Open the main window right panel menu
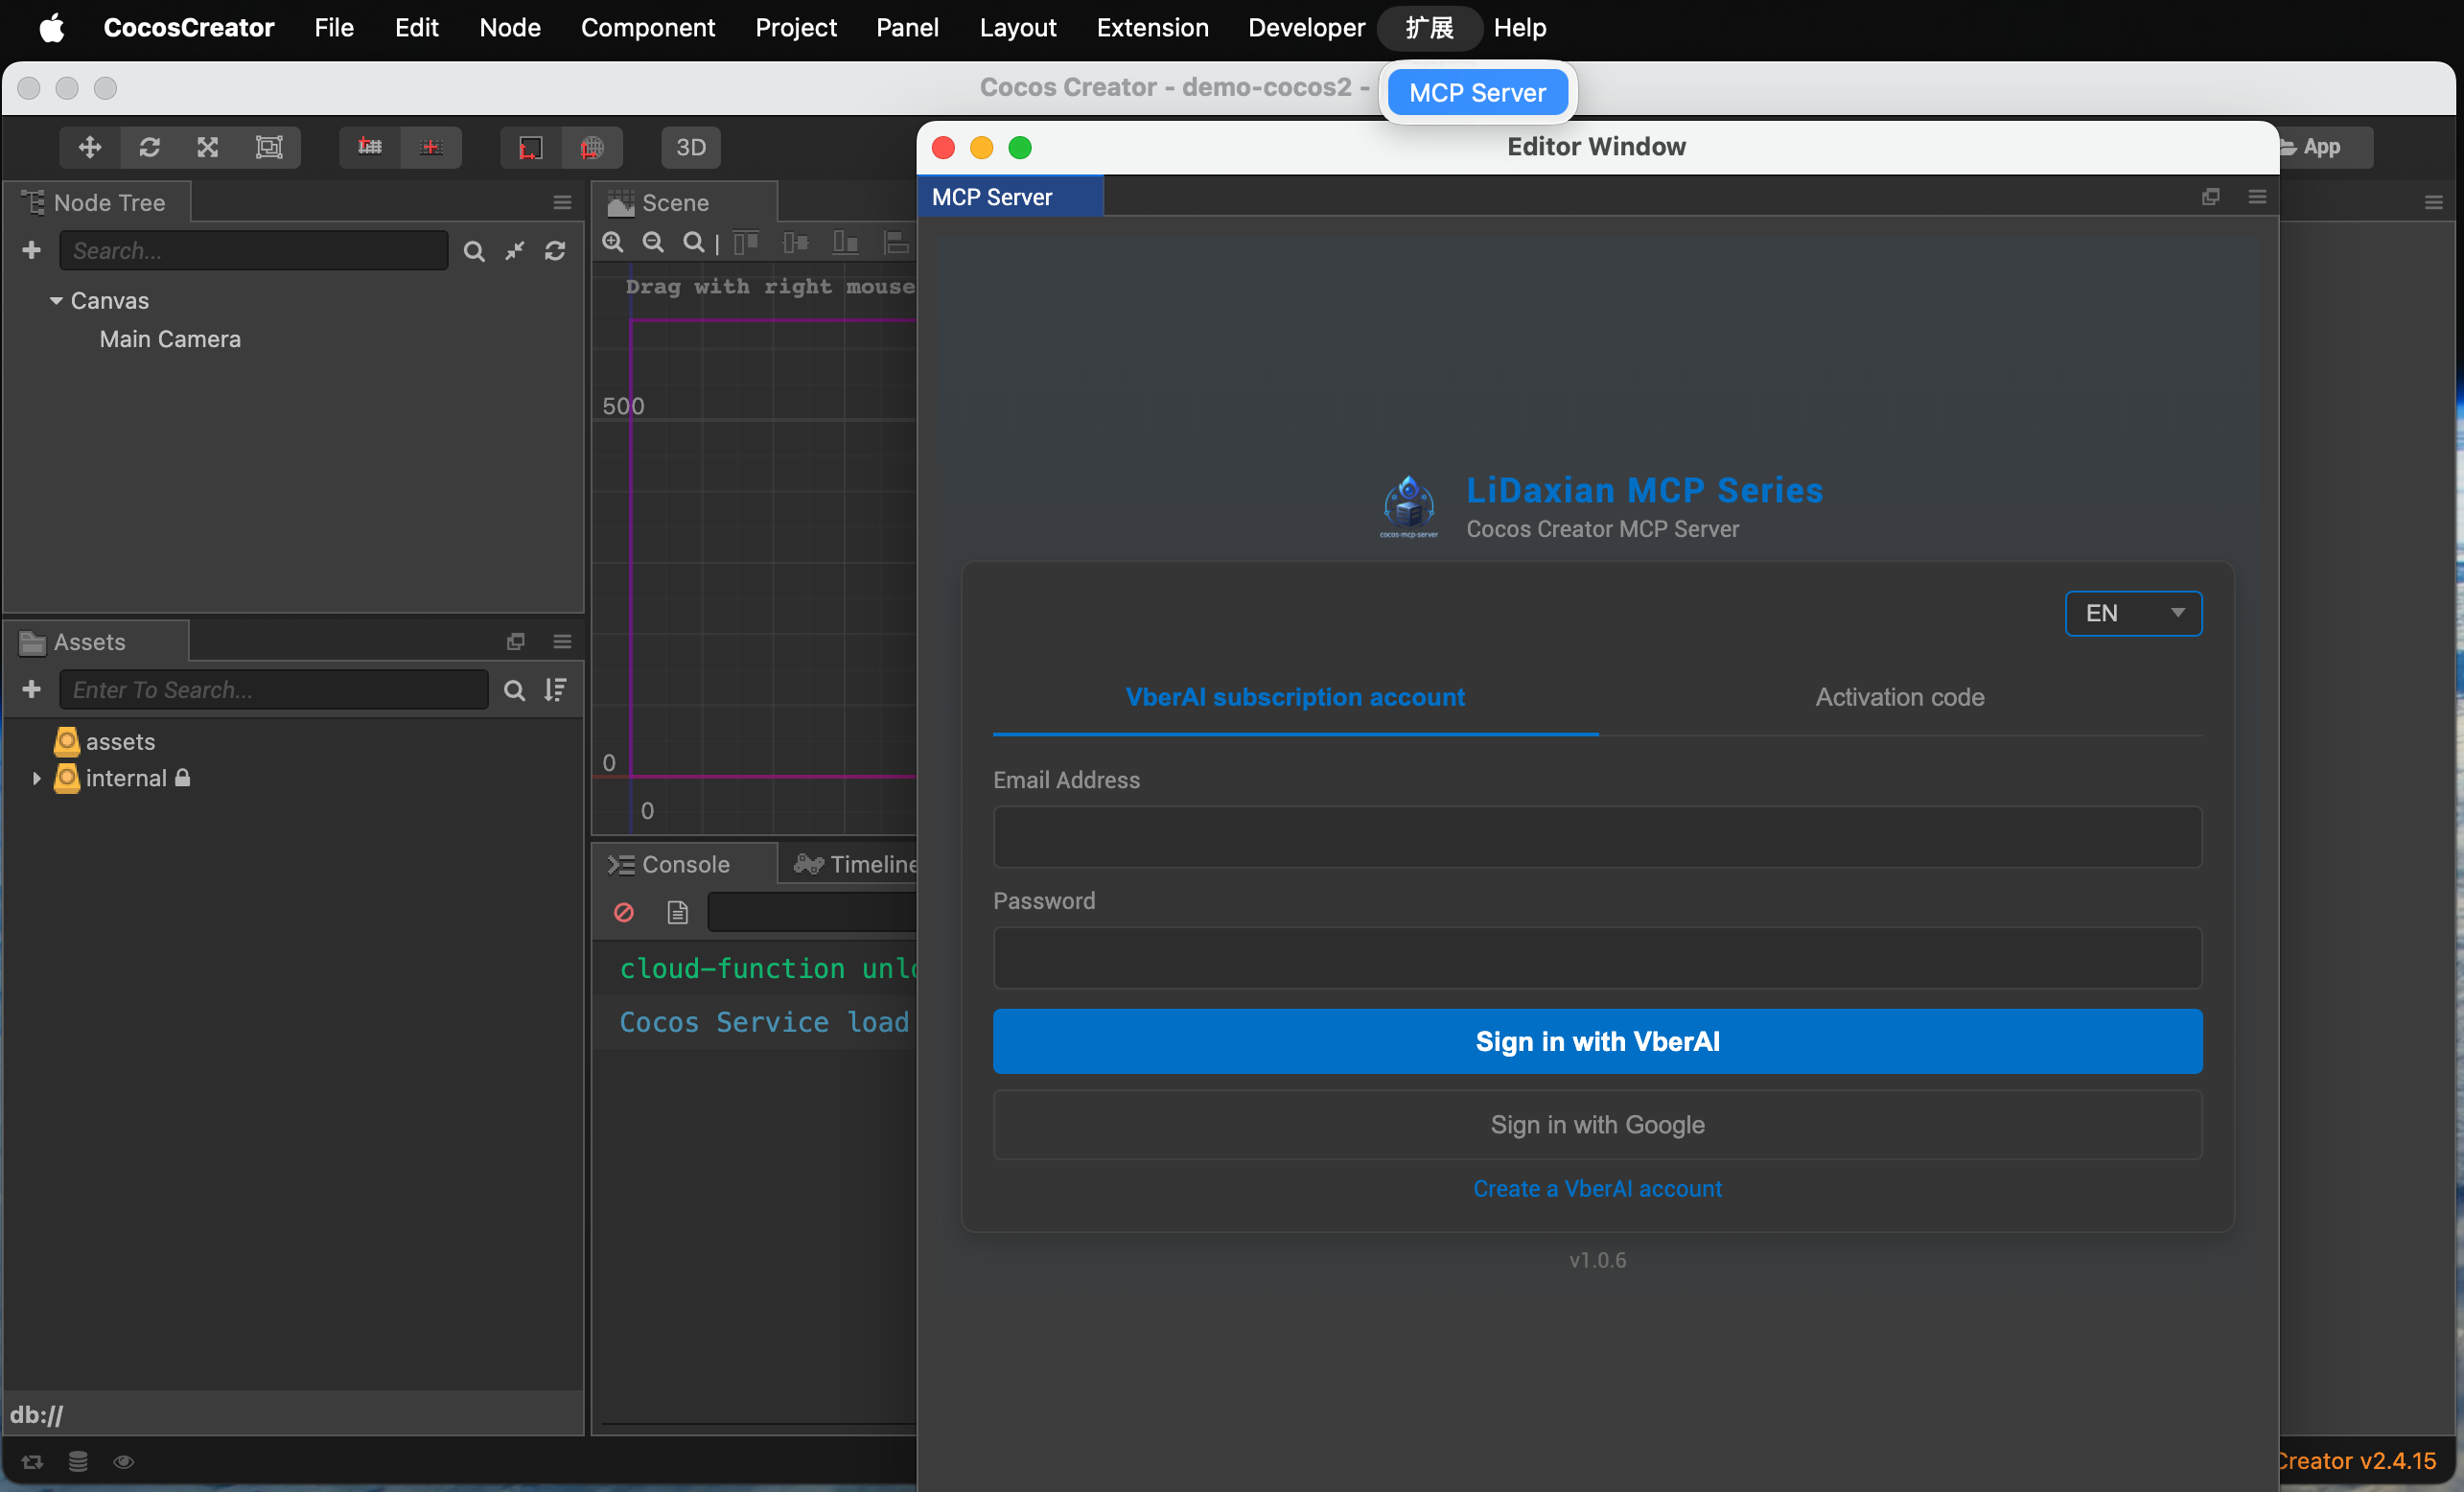 pos(2433,203)
